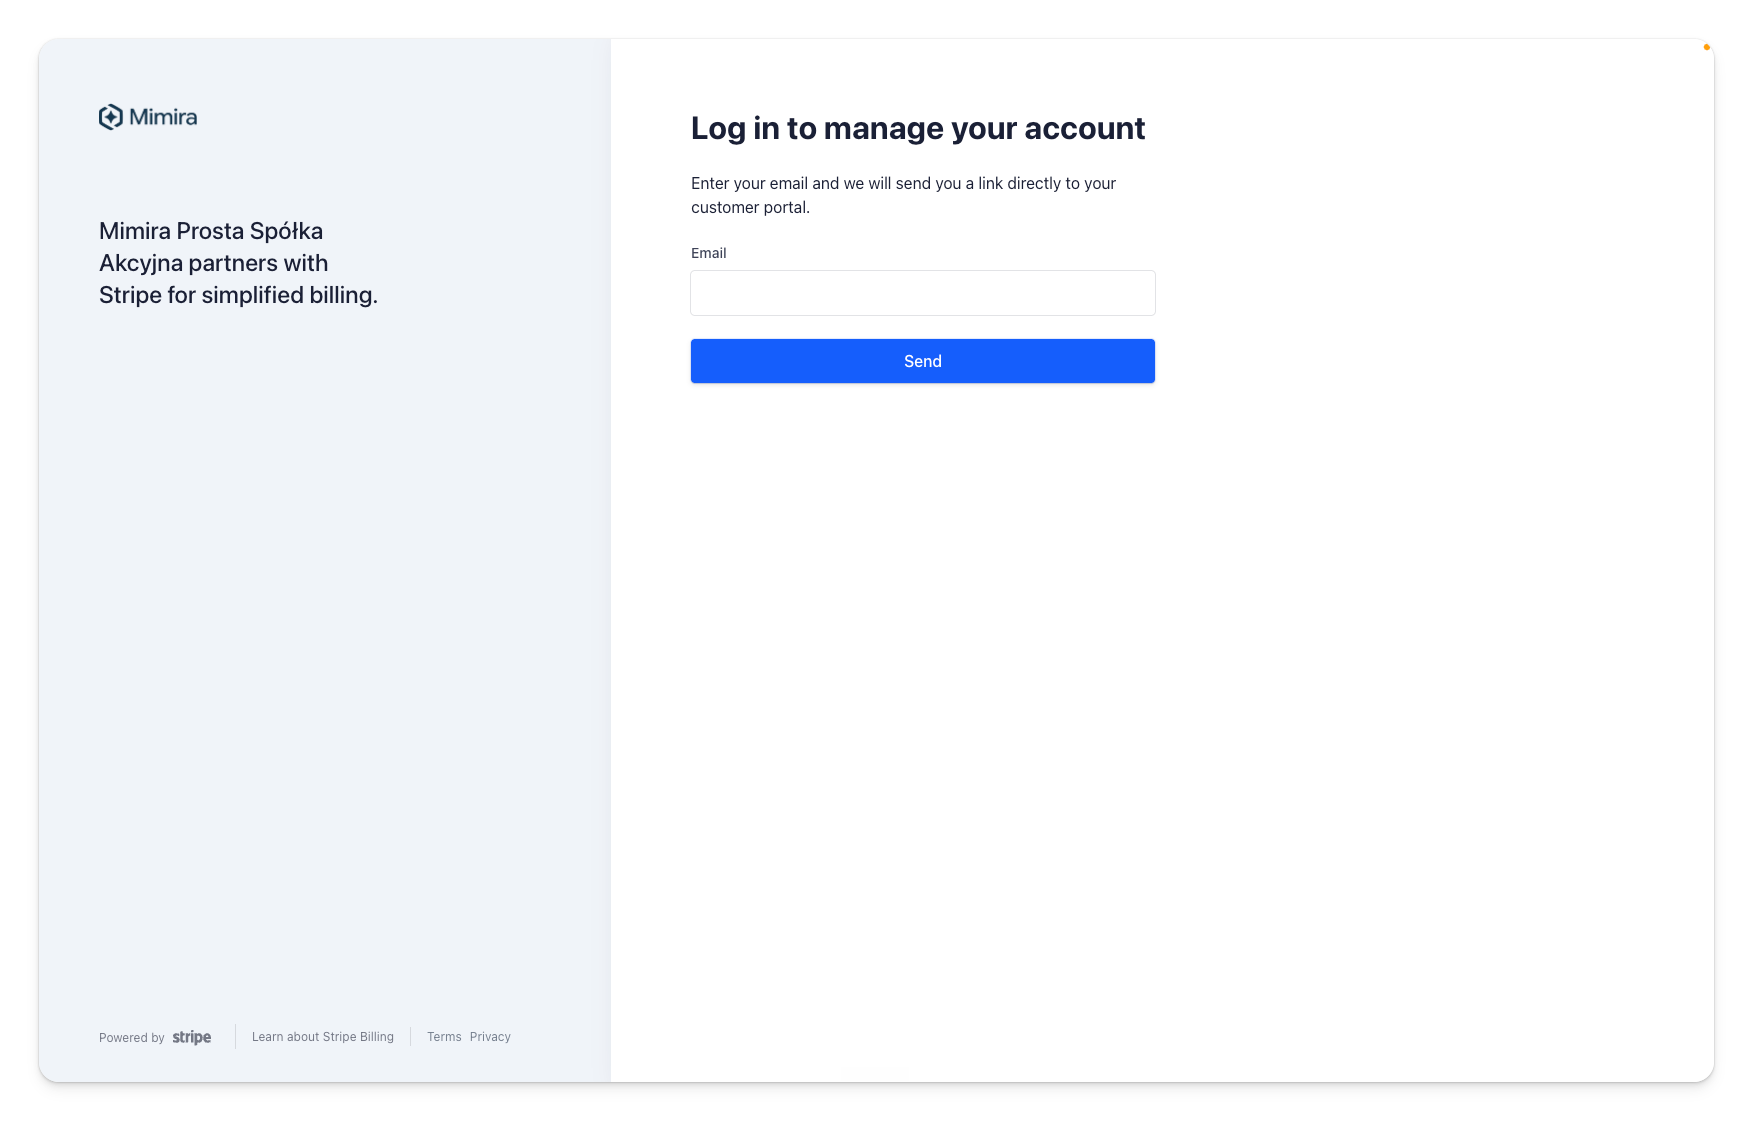This screenshot has width=1753, height=1121.
Task: Click the Mimira wordmark beside the logo
Action: tap(163, 117)
